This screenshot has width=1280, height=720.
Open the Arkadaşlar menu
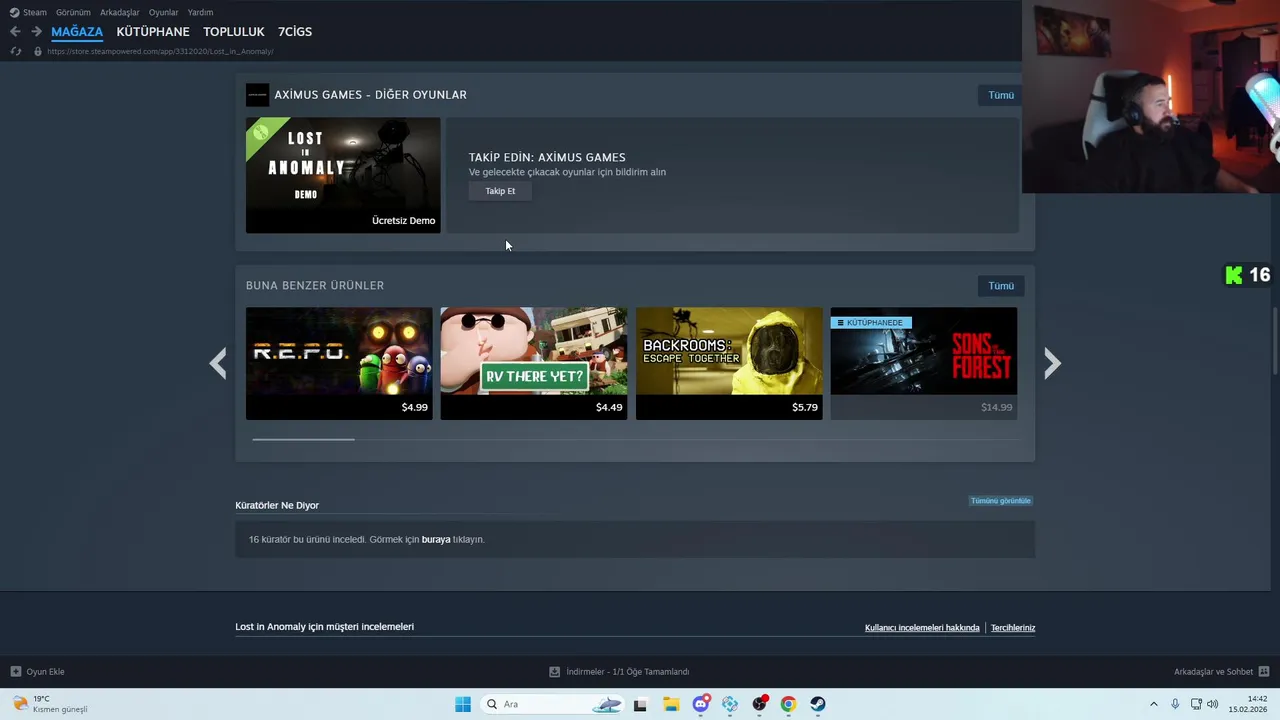click(x=119, y=12)
